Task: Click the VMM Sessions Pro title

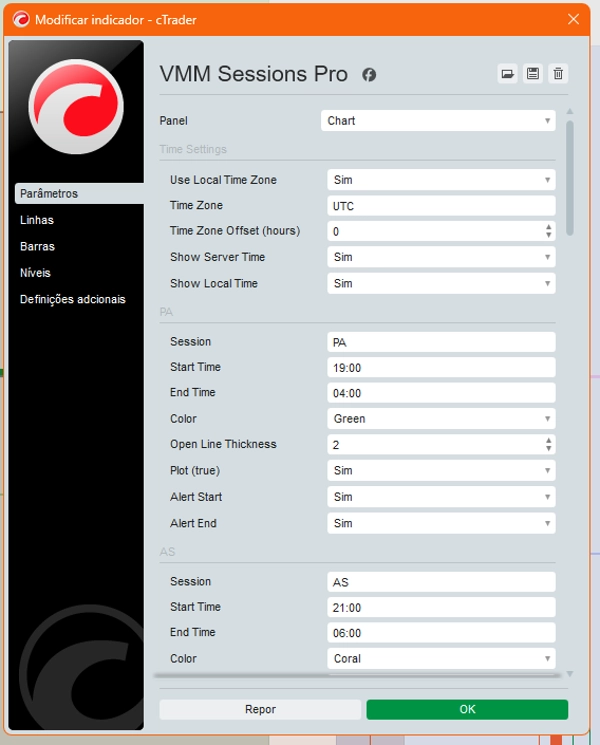Action: click(254, 74)
